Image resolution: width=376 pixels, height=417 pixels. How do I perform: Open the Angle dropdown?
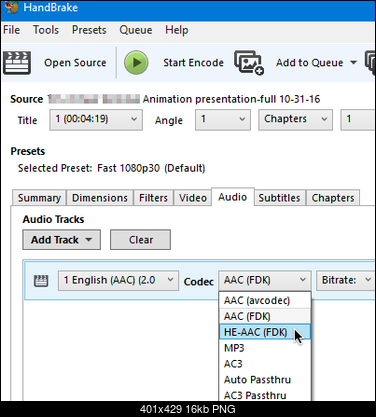(223, 119)
